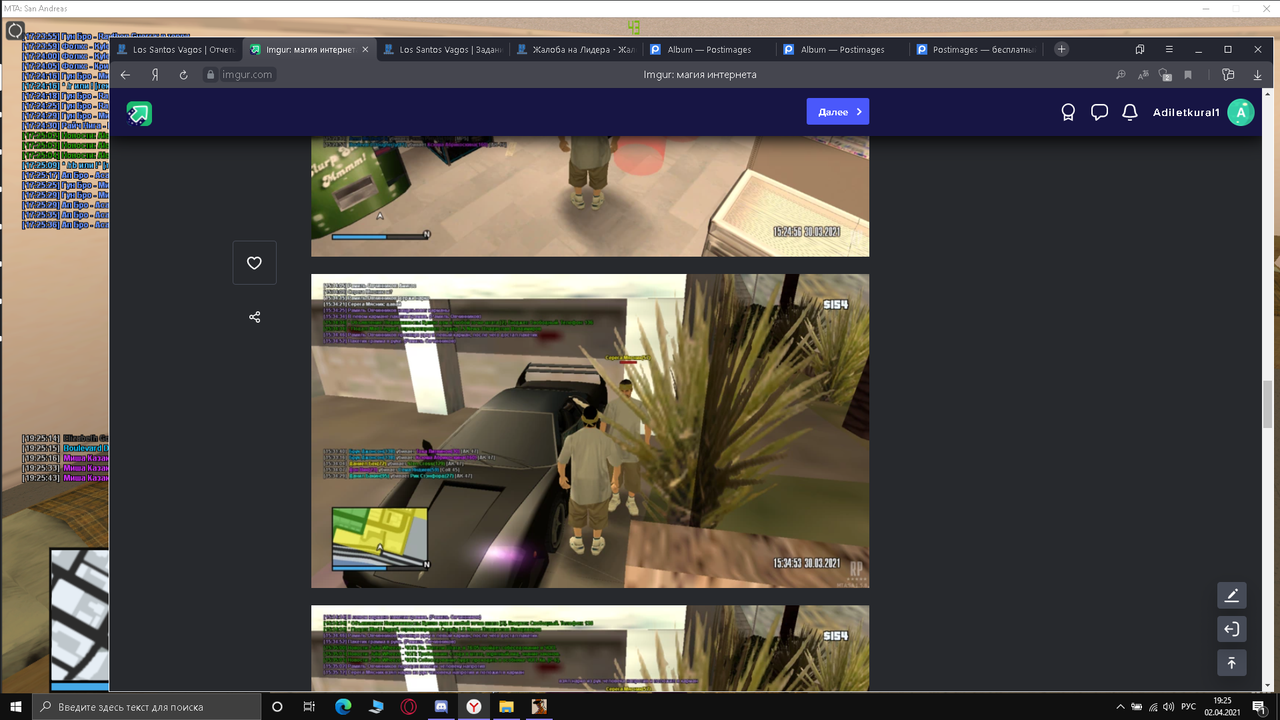The width and height of the screenshot is (1280, 720).
Task: Like the post with heart icon
Action: pos(254,263)
